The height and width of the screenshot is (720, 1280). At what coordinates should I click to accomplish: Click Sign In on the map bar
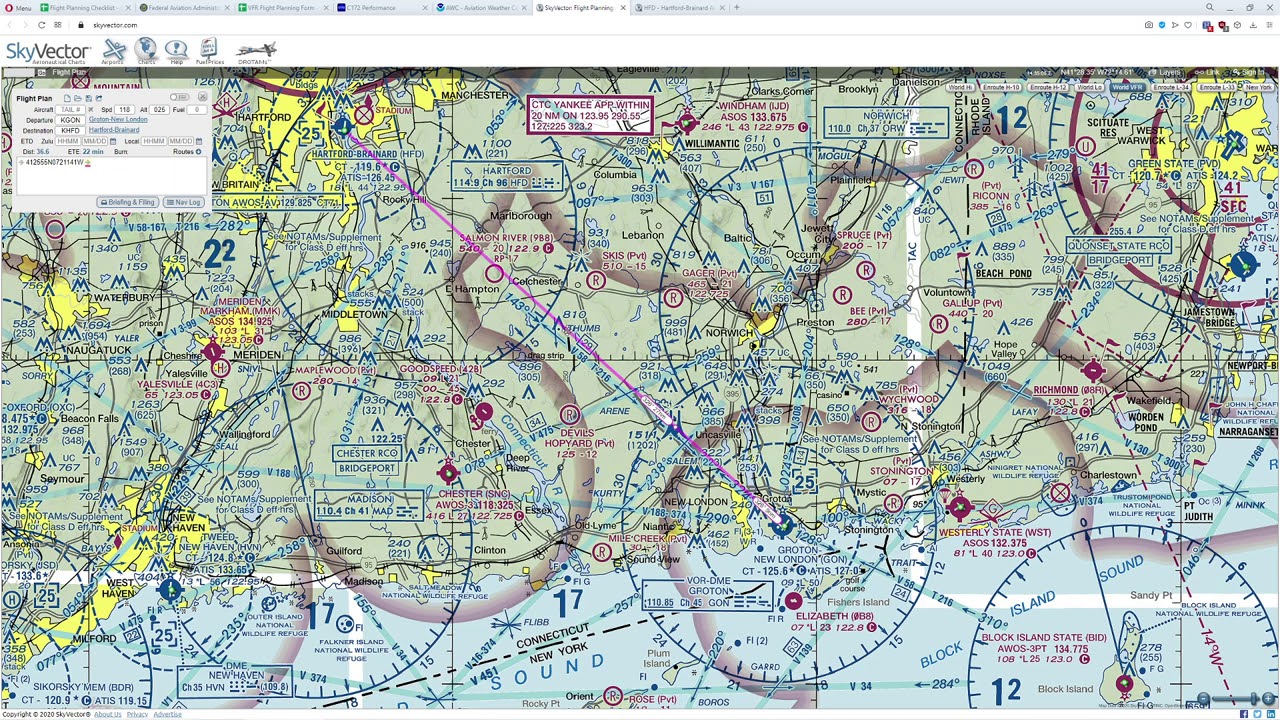point(1249,72)
